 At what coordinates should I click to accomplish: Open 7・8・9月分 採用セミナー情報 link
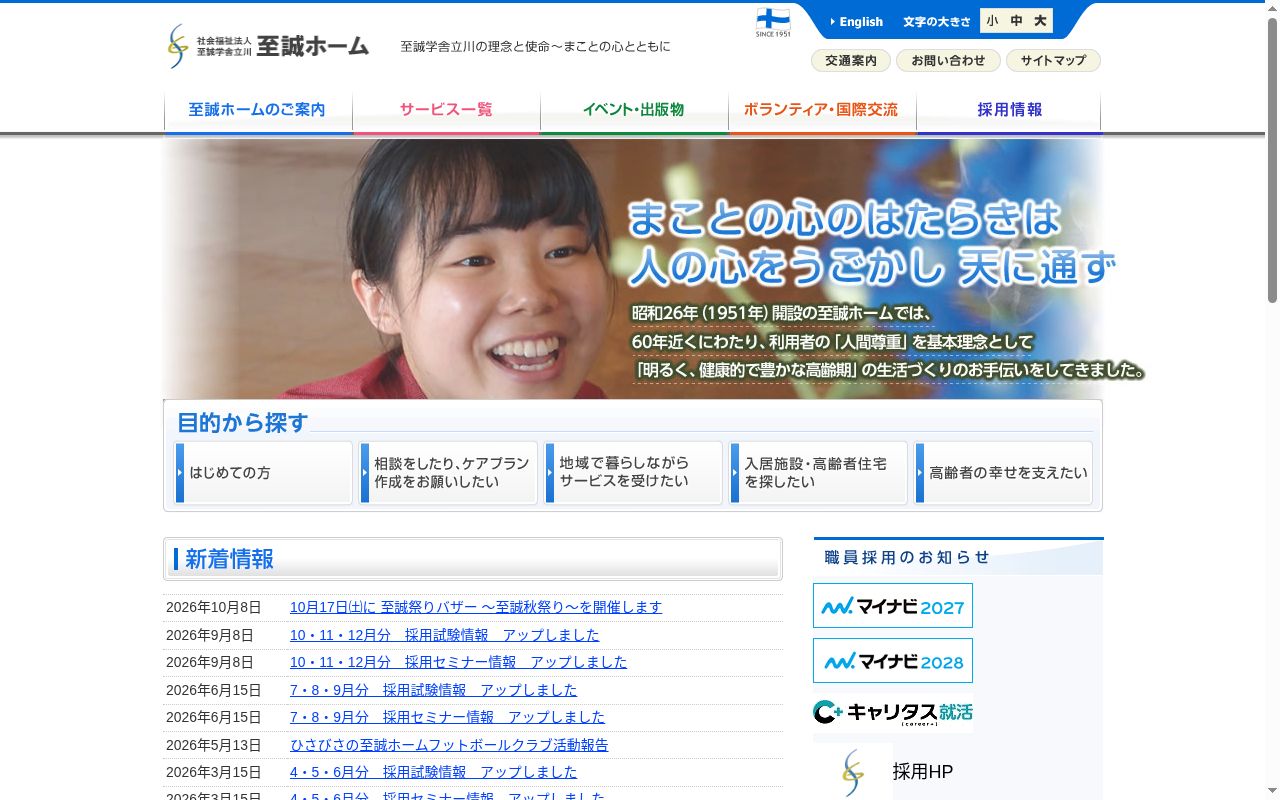(x=448, y=717)
